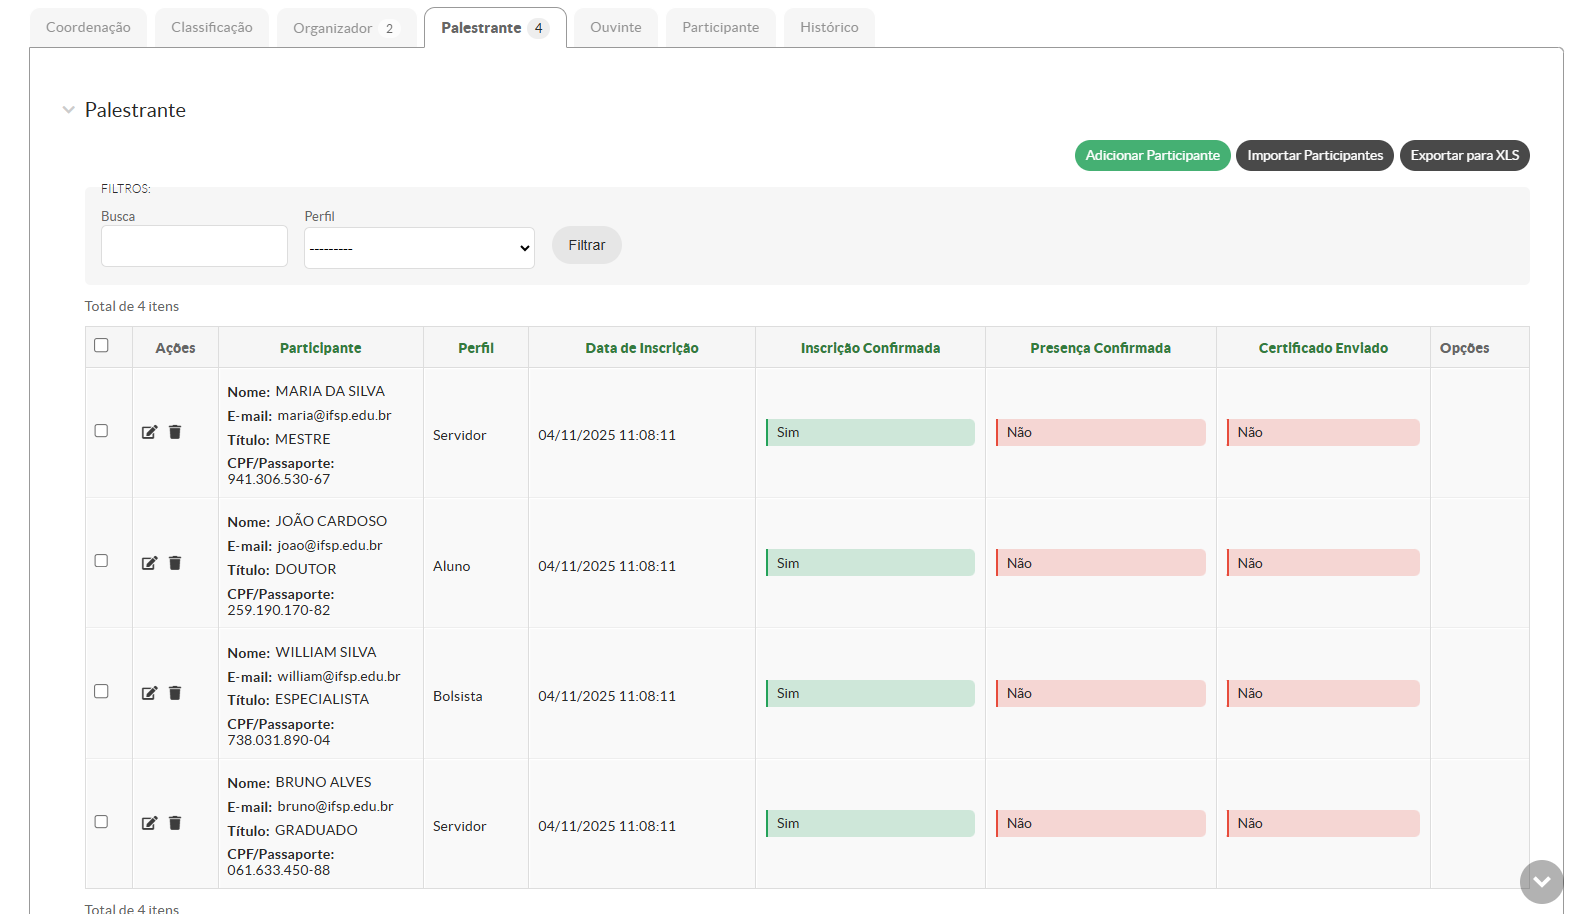The width and height of the screenshot is (1573, 914).
Task: Edit BRUNO ALVES entry
Action: point(149,823)
